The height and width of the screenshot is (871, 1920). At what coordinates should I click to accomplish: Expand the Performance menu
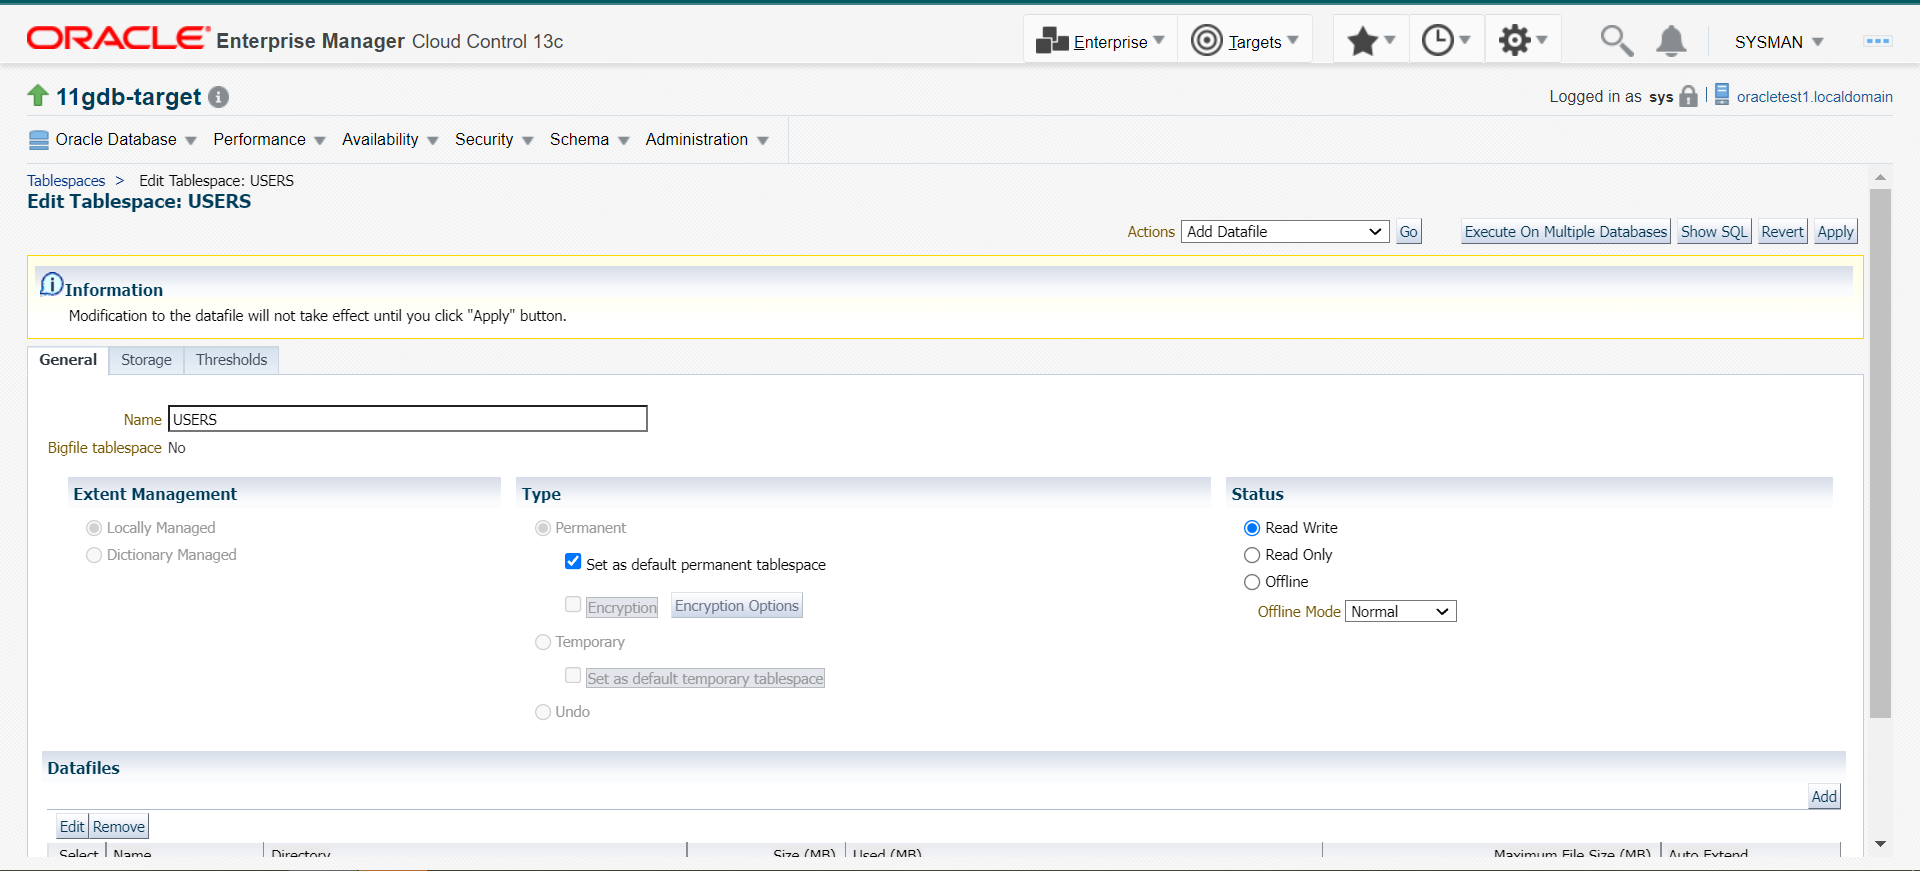click(x=269, y=140)
